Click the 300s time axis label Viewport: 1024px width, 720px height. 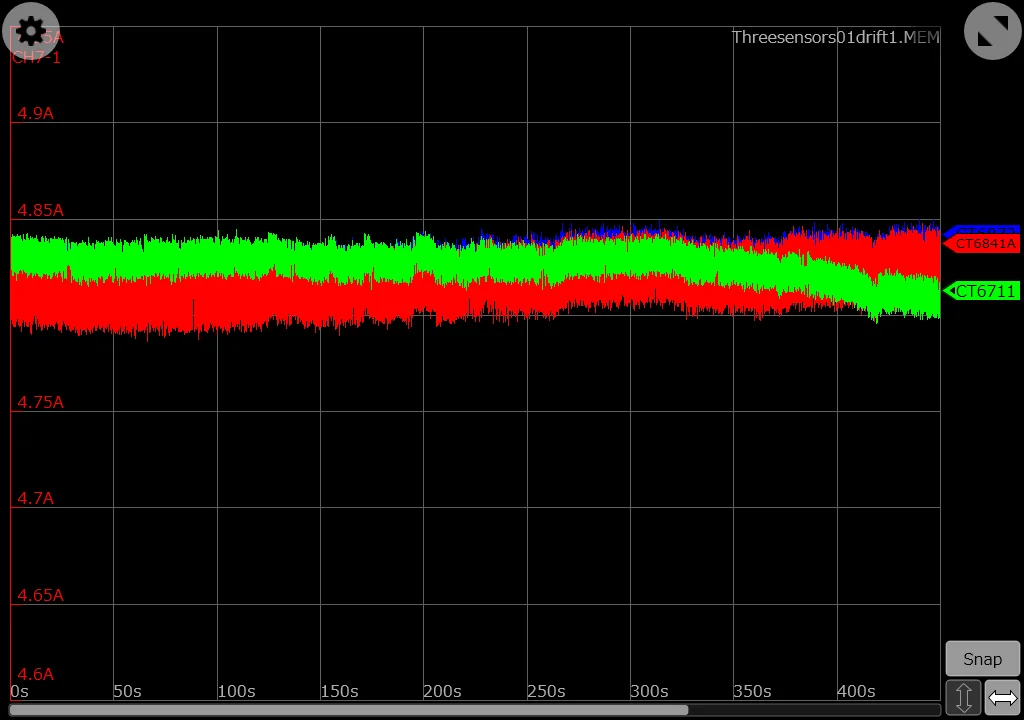click(648, 691)
